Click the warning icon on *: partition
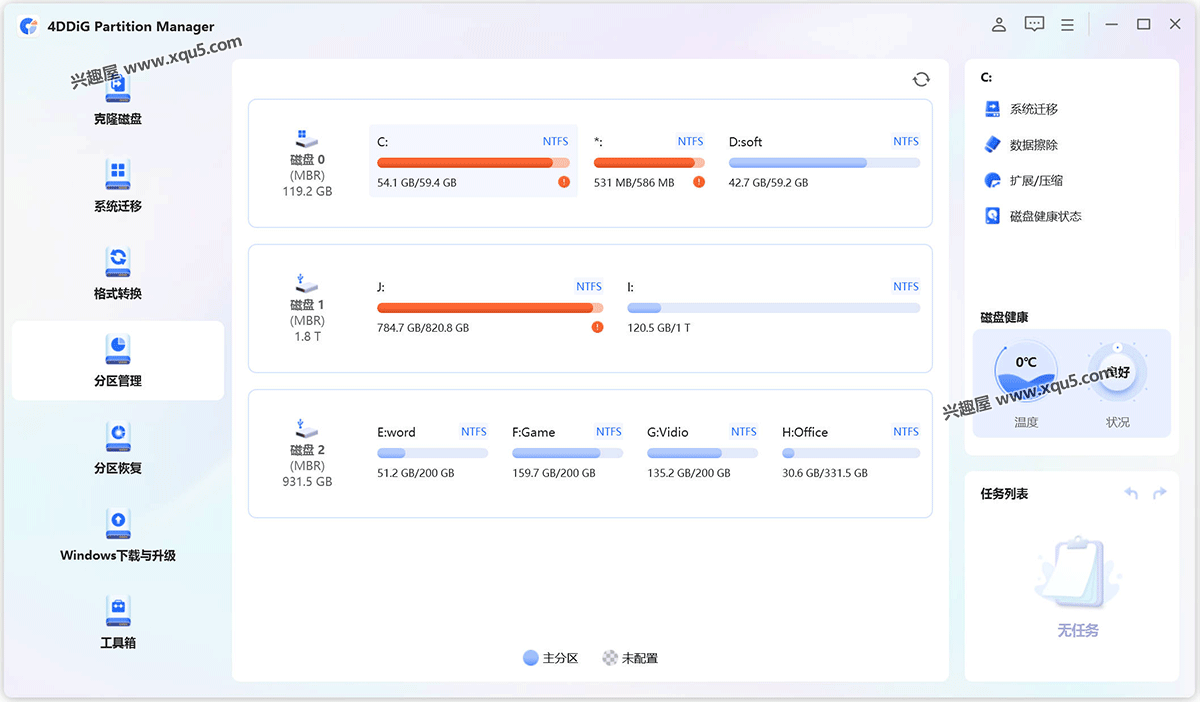The width and height of the screenshot is (1200, 702). click(x=699, y=182)
